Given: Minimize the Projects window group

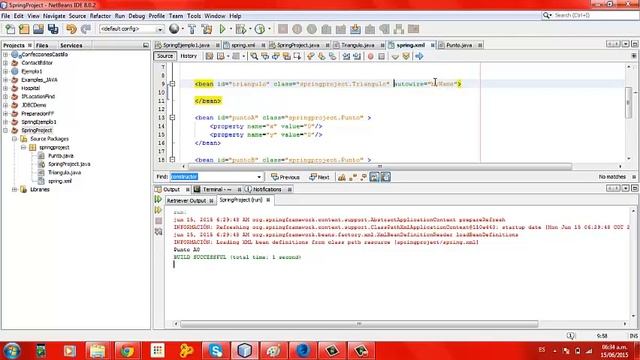Looking at the screenshot, I should (146, 45).
